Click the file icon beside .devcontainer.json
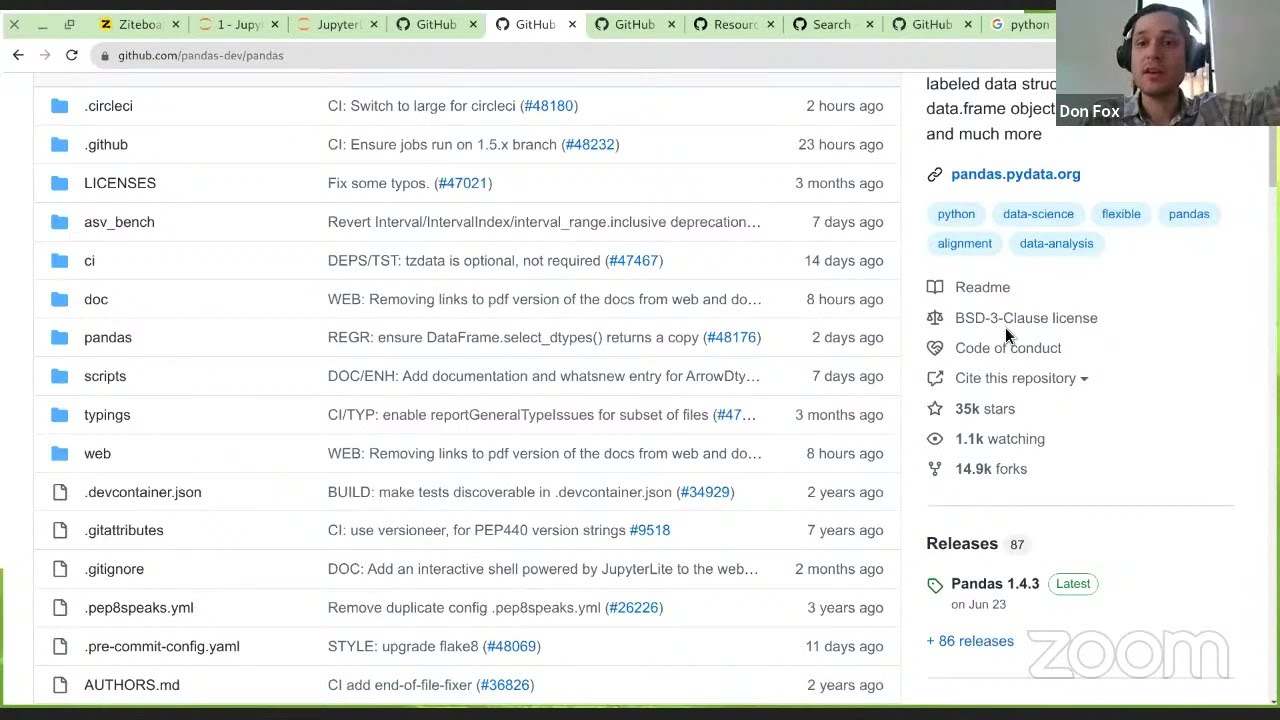 click(60, 492)
